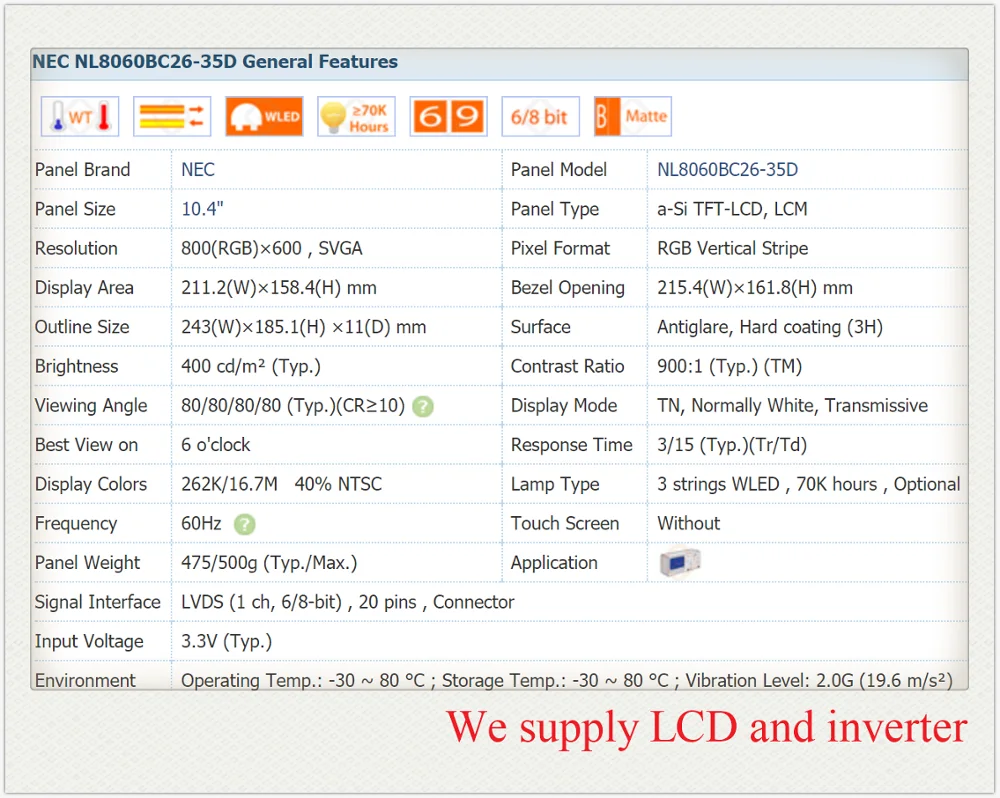Screen dimensions: 1000x798
Task: Select the 400 cd/m² (Typ.) brightness value
Action: click(251, 366)
